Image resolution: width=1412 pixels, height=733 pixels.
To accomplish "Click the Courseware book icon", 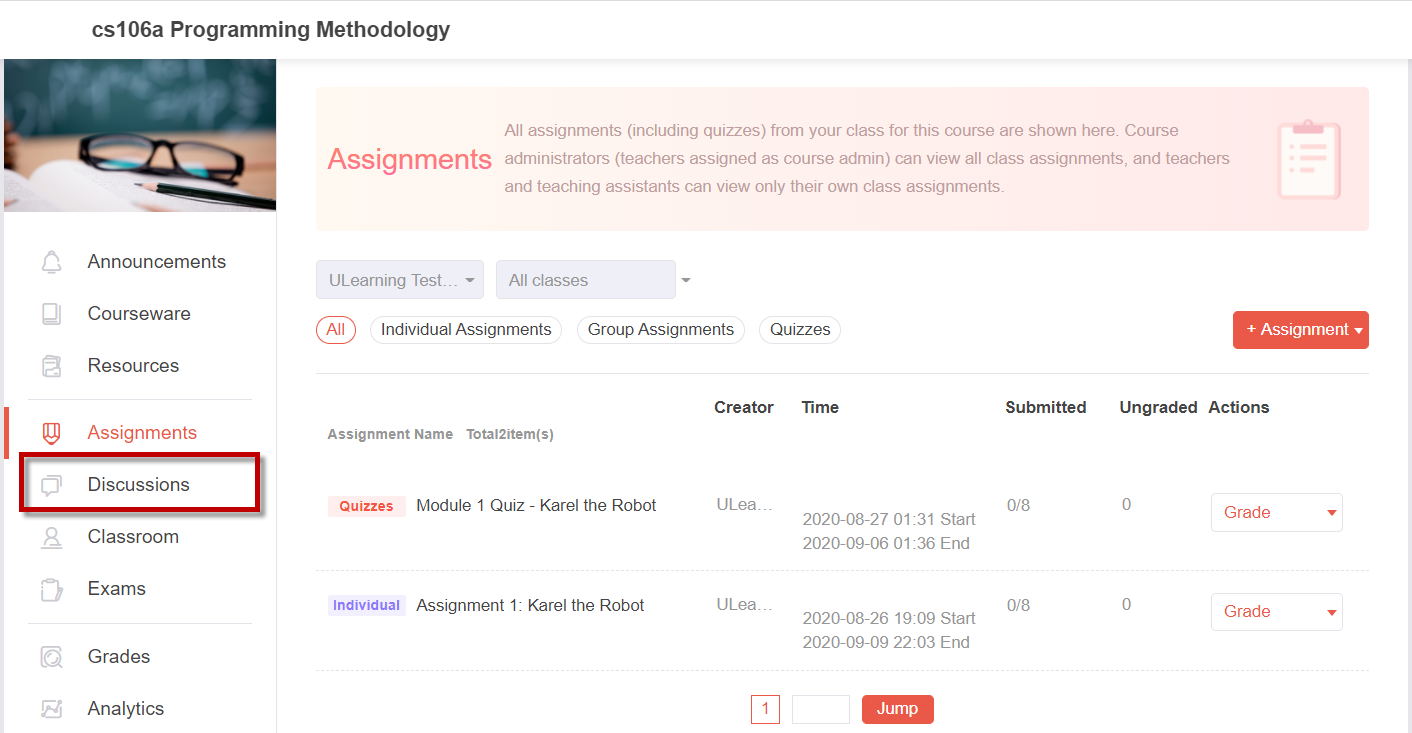I will (51, 314).
